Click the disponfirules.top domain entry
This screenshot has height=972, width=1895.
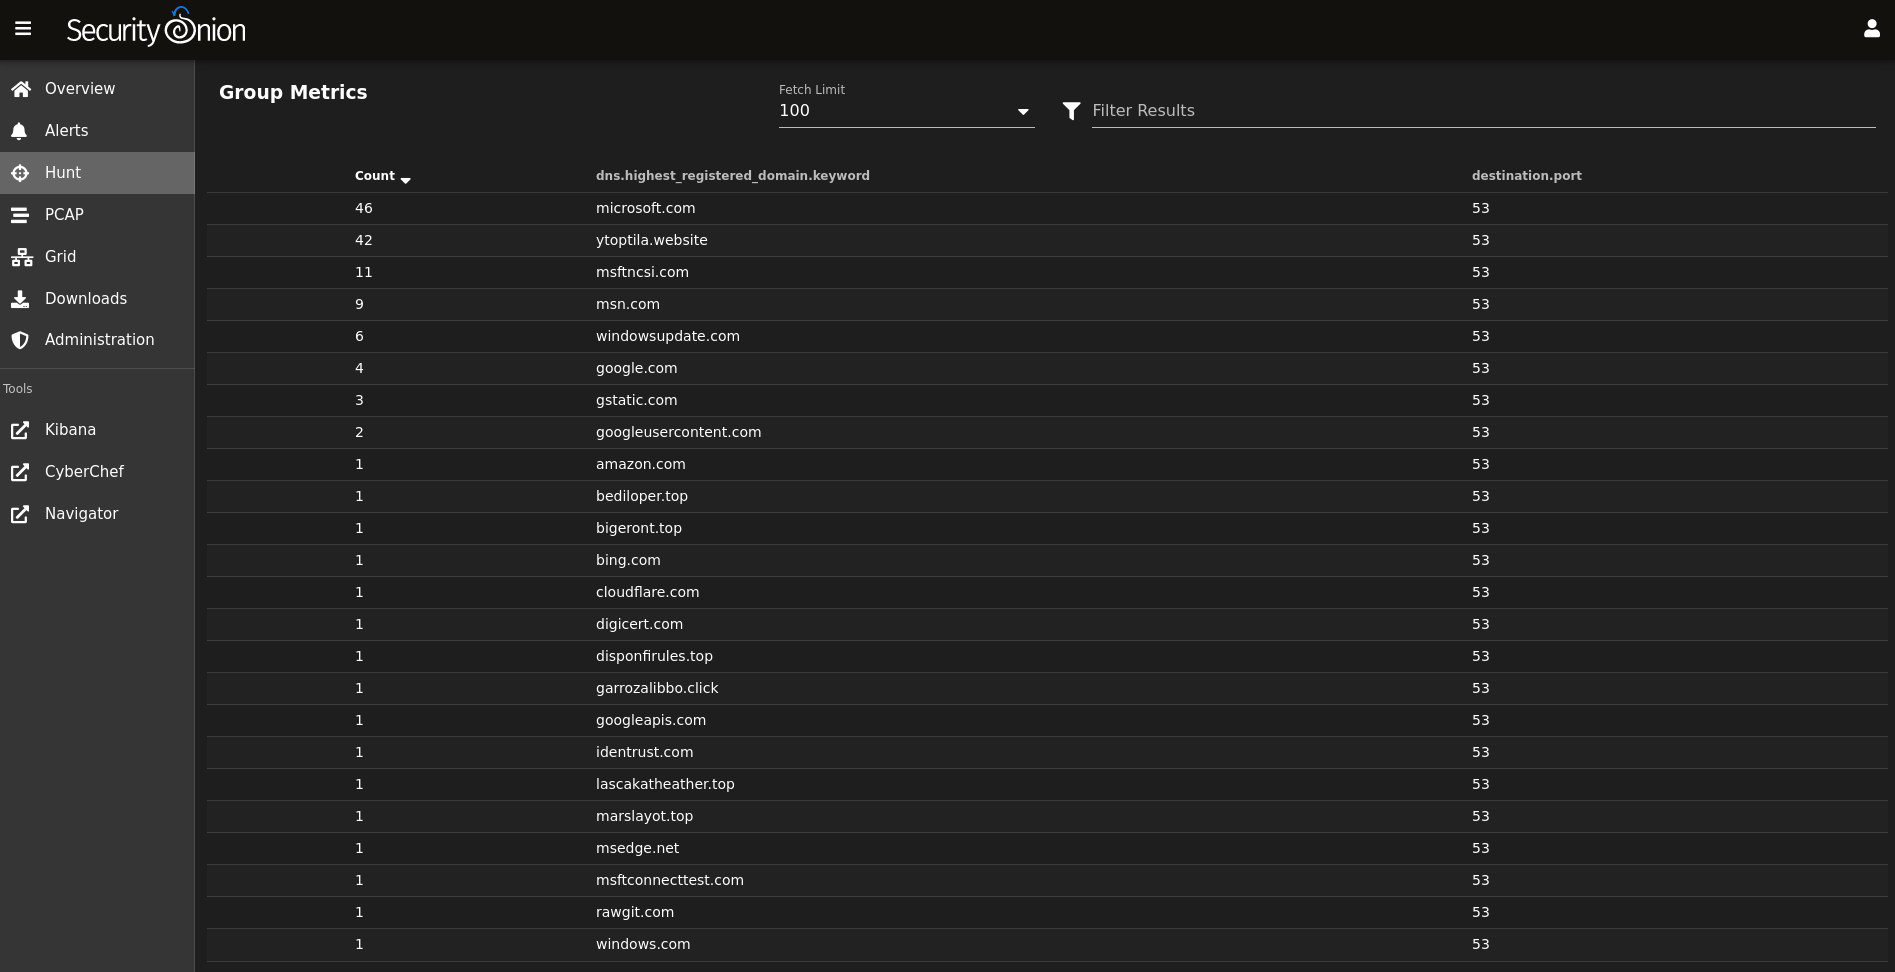tap(654, 656)
